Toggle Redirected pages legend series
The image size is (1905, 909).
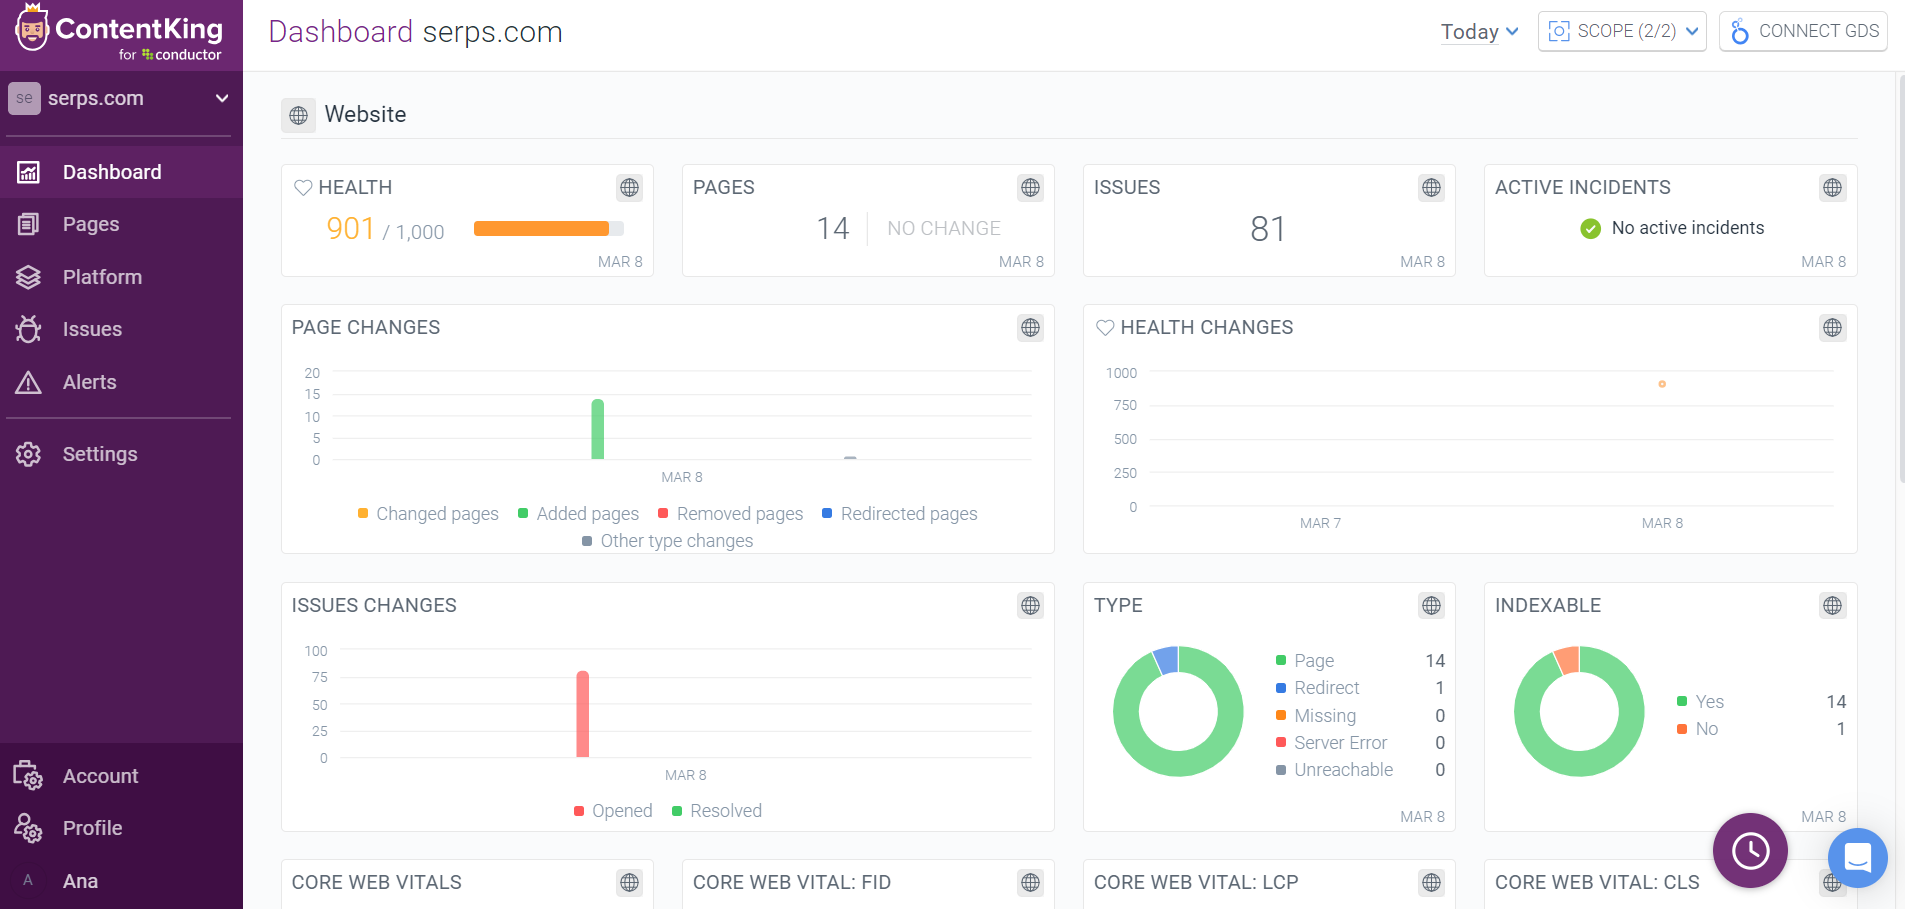click(899, 513)
